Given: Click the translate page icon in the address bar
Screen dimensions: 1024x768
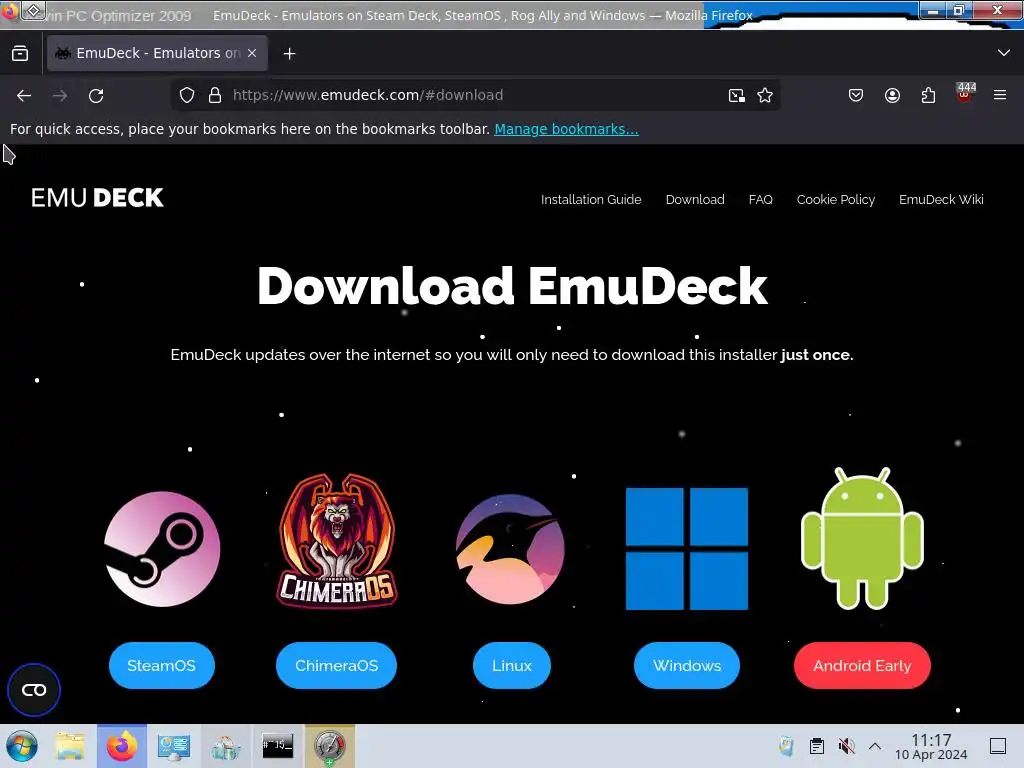Looking at the screenshot, I should [737, 95].
